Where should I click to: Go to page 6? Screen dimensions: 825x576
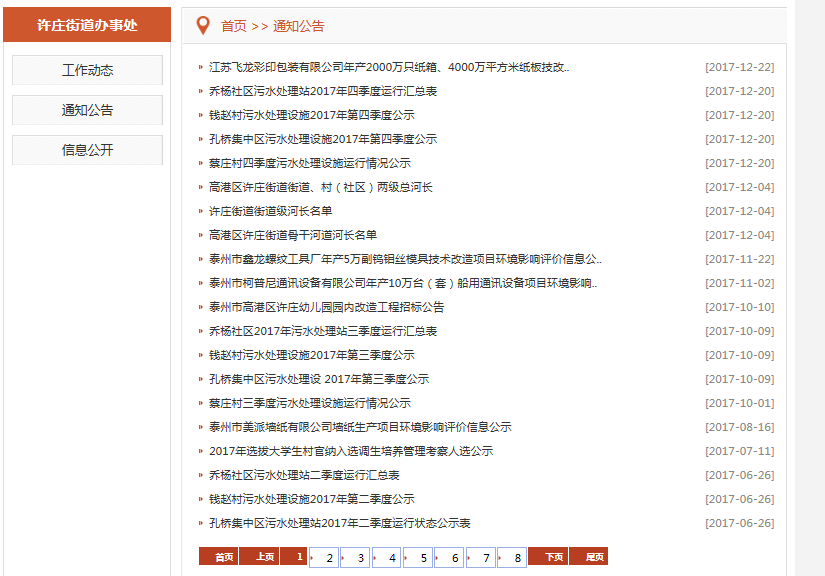(450, 558)
